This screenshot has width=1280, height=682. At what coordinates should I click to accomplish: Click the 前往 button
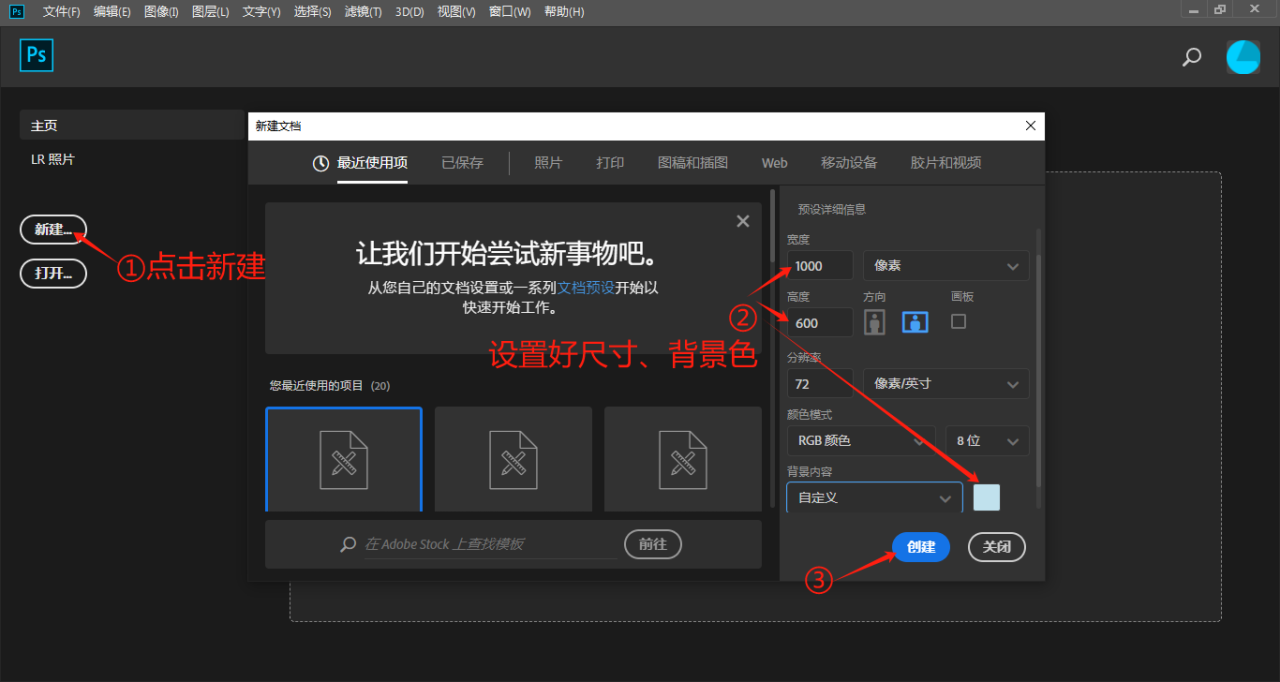coord(653,544)
